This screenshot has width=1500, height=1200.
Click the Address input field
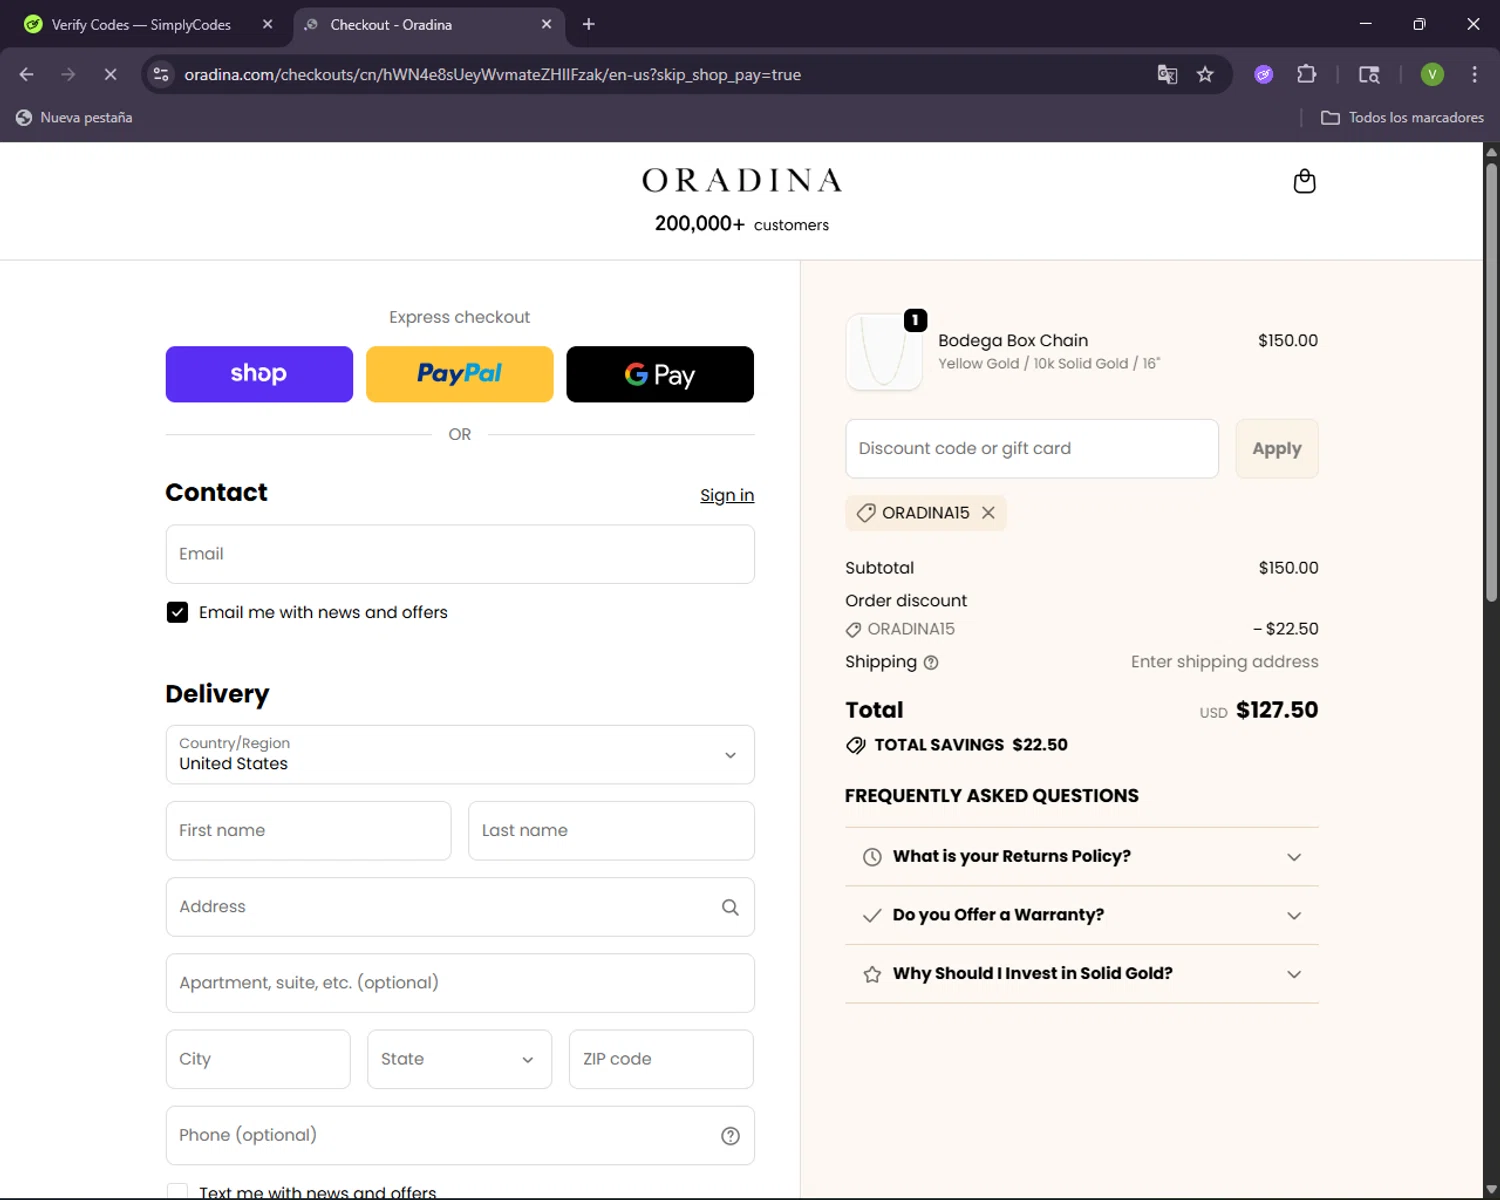point(460,907)
